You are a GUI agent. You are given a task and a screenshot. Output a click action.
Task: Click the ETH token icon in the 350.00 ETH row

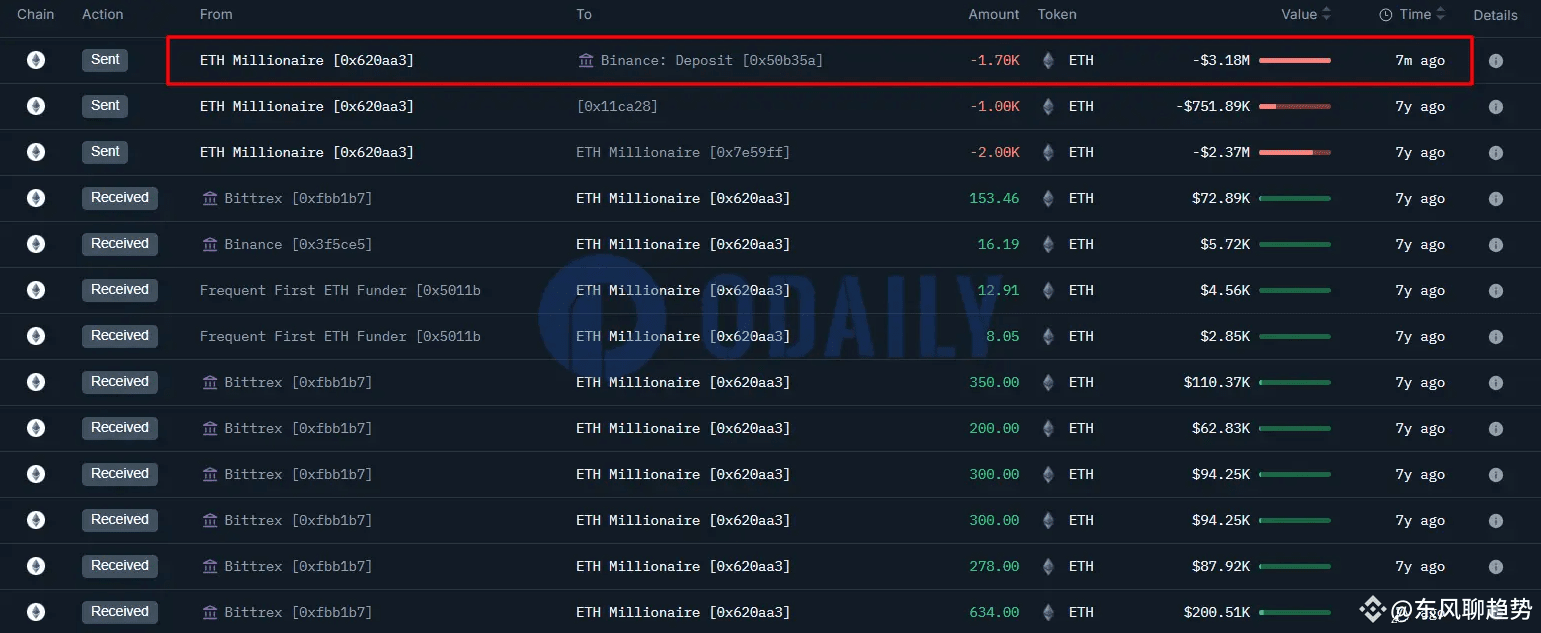click(x=1047, y=382)
